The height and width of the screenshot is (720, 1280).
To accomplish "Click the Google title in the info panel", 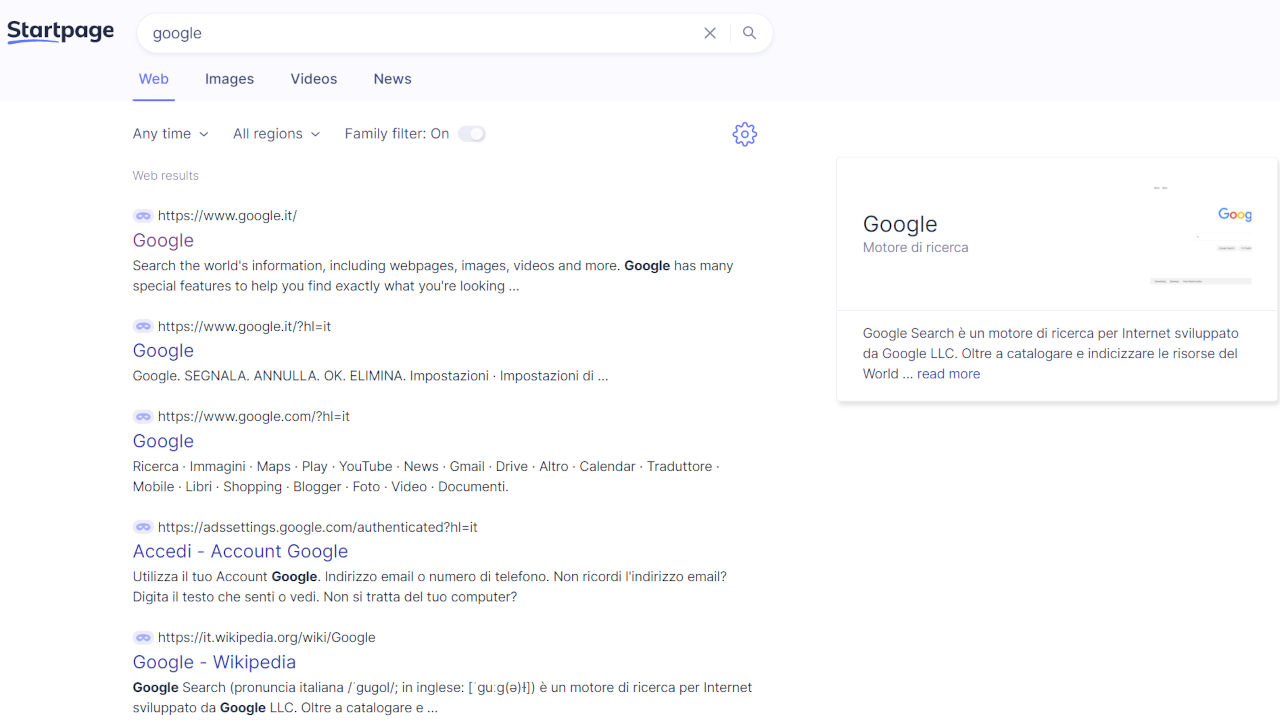I will pyautogui.click(x=900, y=224).
